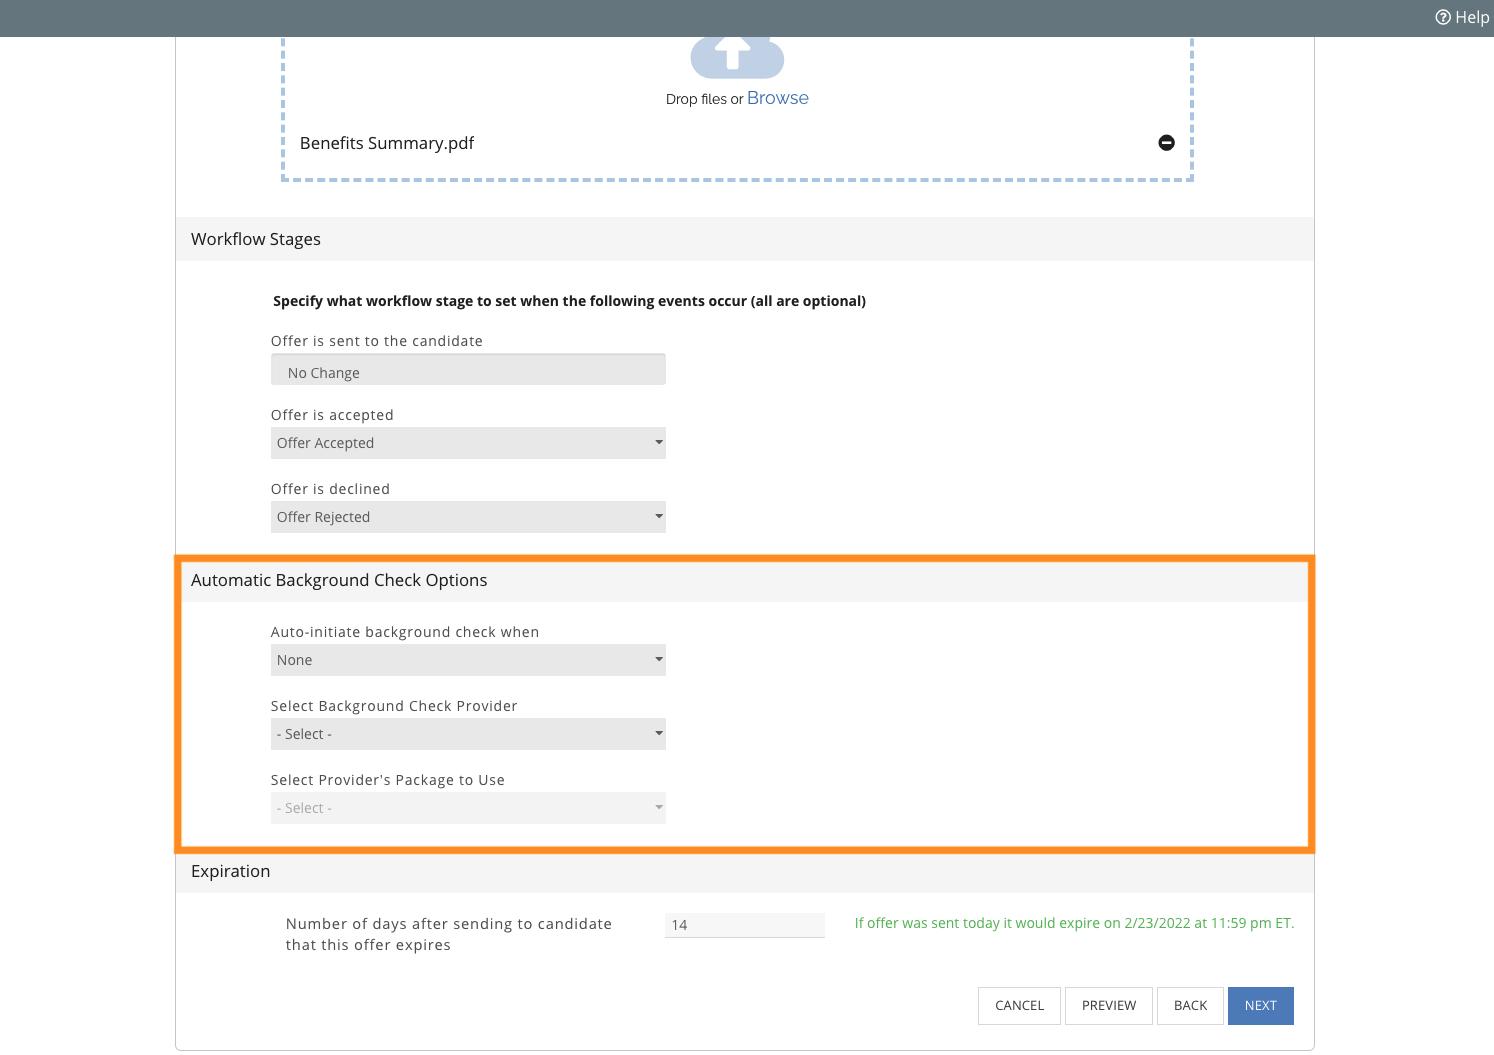Click the expiration days input field

pos(744,925)
